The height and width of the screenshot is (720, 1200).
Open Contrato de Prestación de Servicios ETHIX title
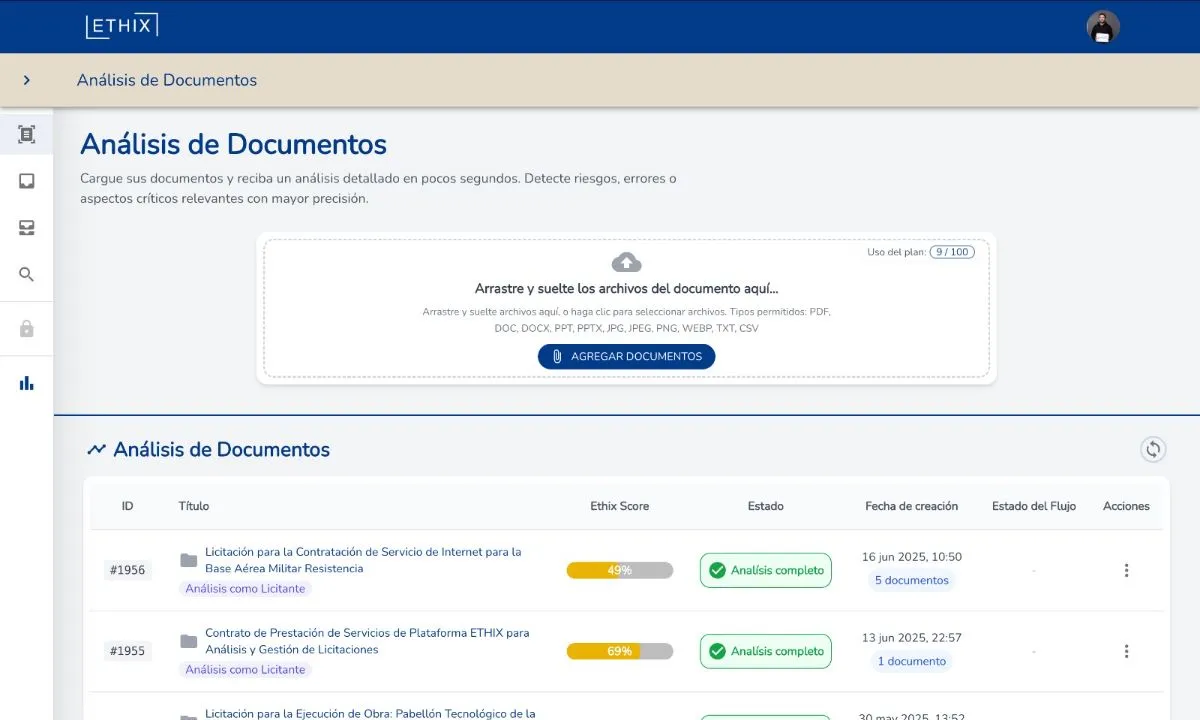click(x=367, y=641)
